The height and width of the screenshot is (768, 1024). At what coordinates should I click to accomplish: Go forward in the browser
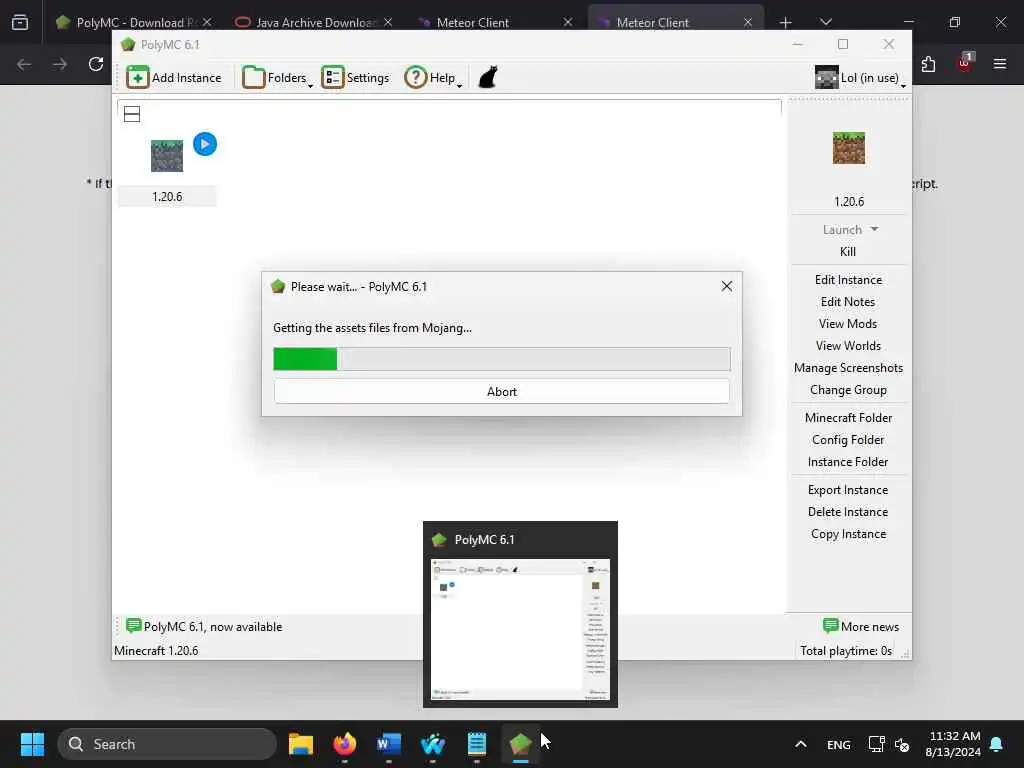click(x=60, y=64)
